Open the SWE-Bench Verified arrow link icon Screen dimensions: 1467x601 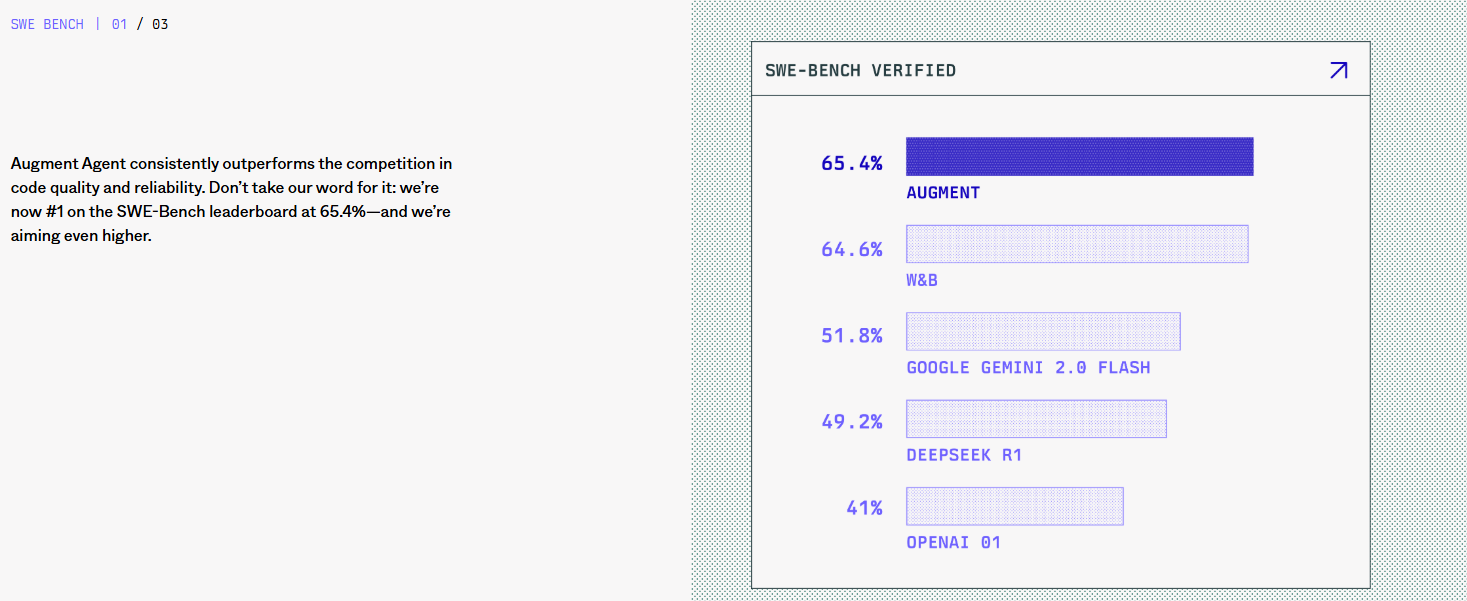point(1338,70)
